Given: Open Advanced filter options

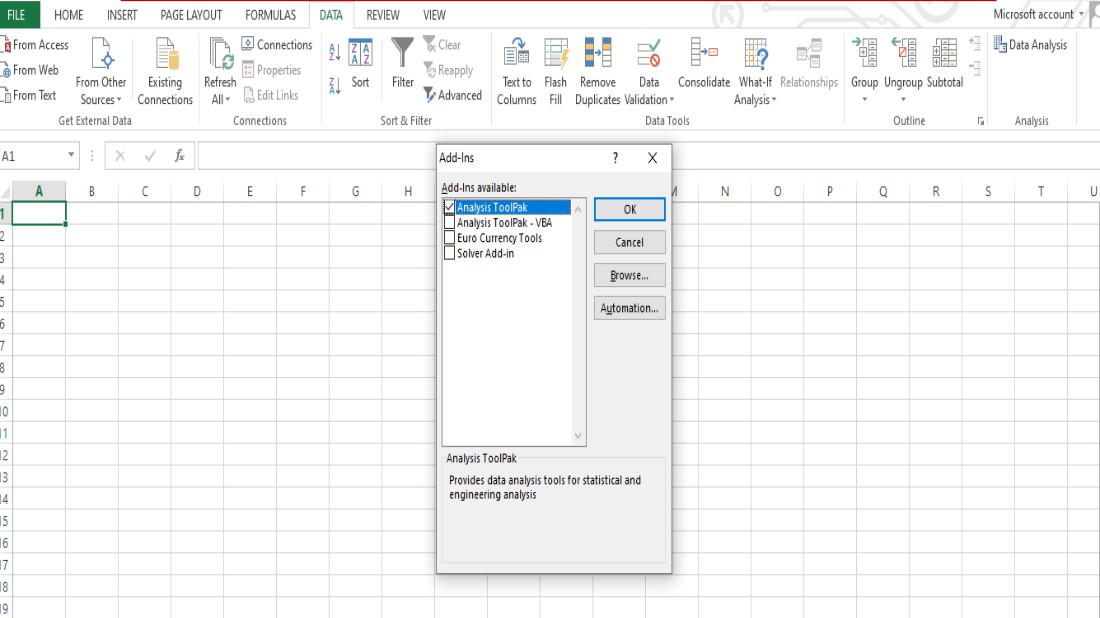Looking at the screenshot, I should [x=453, y=95].
